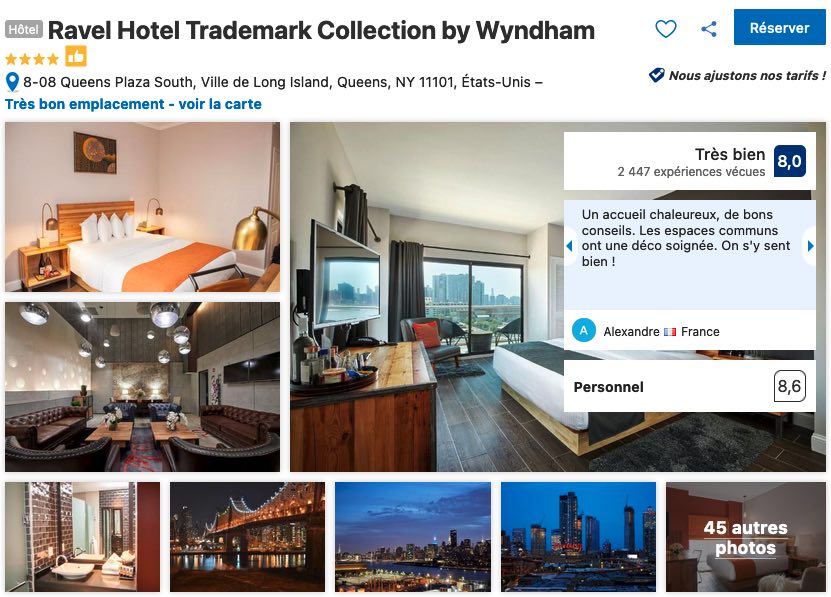The width and height of the screenshot is (831, 597).
Task: Click the four-star rating icons
Action: (32, 59)
